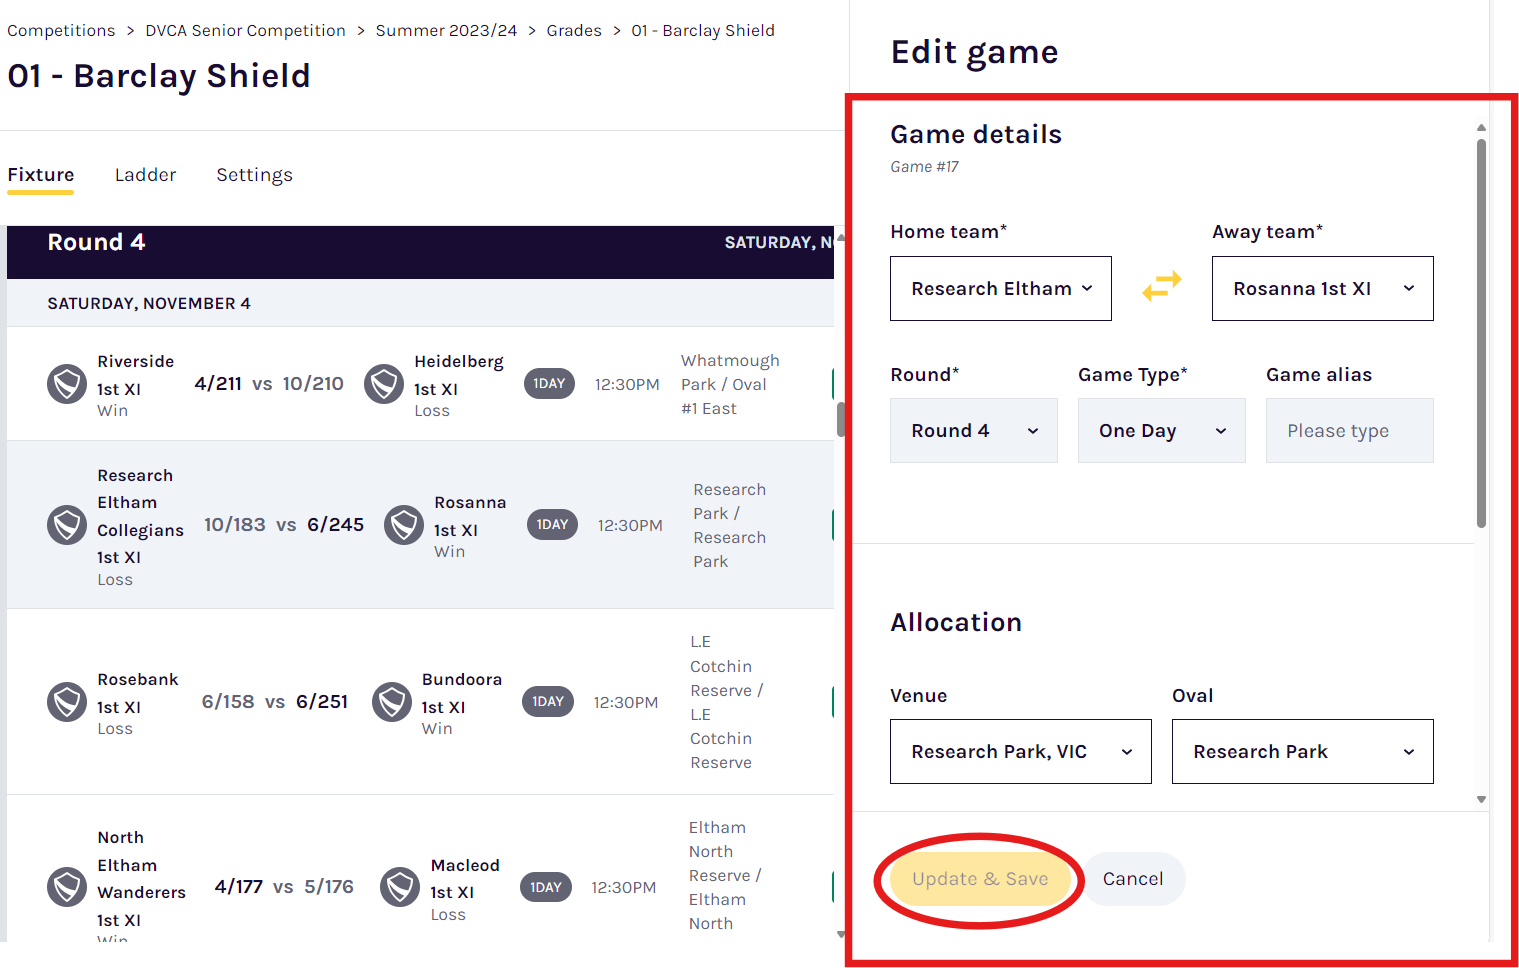Switch to the Ladder tab

pyautogui.click(x=145, y=175)
